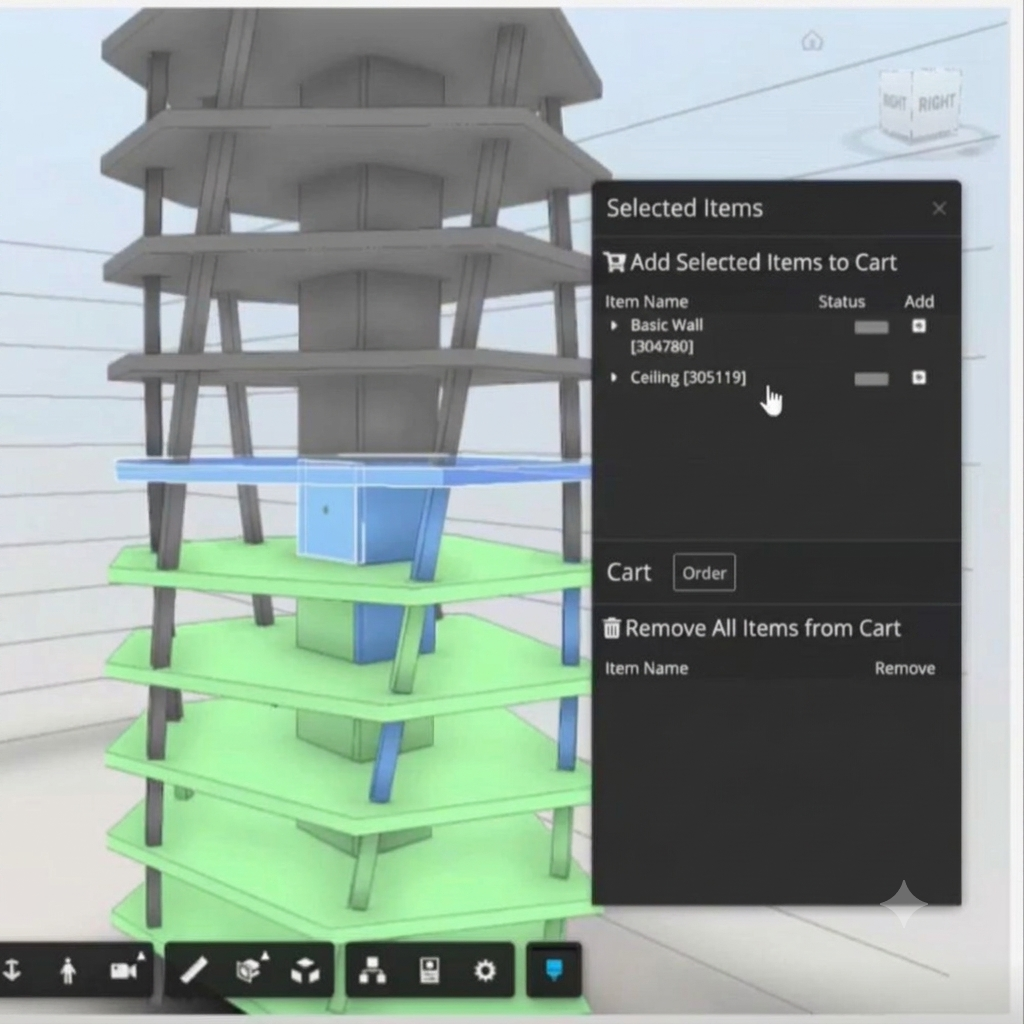The image size is (1024, 1024).
Task: Click Basic Wall status swatch
Action: (871, 327)
